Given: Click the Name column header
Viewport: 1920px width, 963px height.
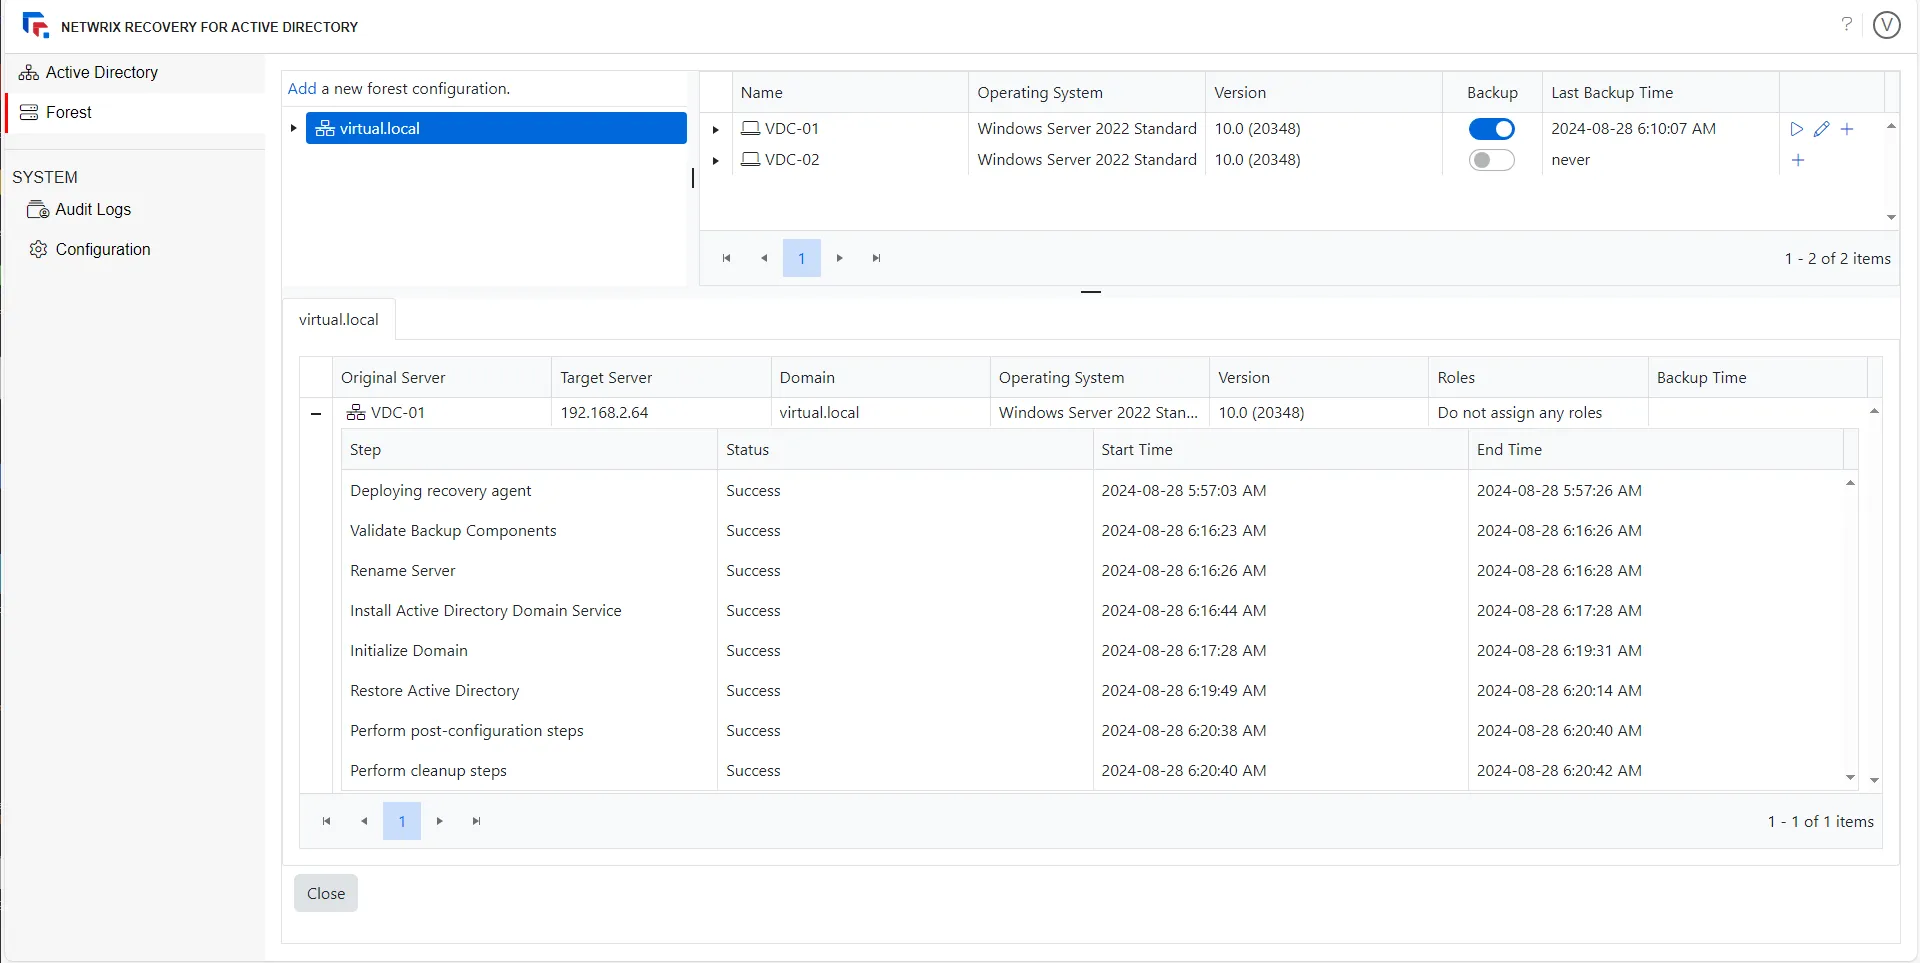Looking at the screenshot, I should point(850,92).
